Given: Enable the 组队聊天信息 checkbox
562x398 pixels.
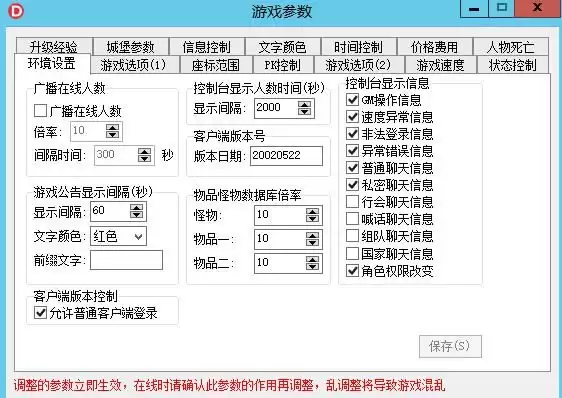Looking at the screenshot, I should point(353,236).
